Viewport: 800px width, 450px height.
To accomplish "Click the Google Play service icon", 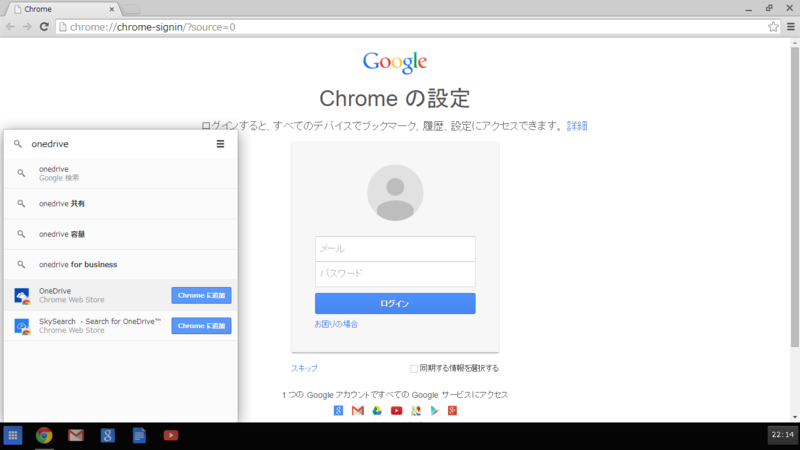I will click(434, 410).
